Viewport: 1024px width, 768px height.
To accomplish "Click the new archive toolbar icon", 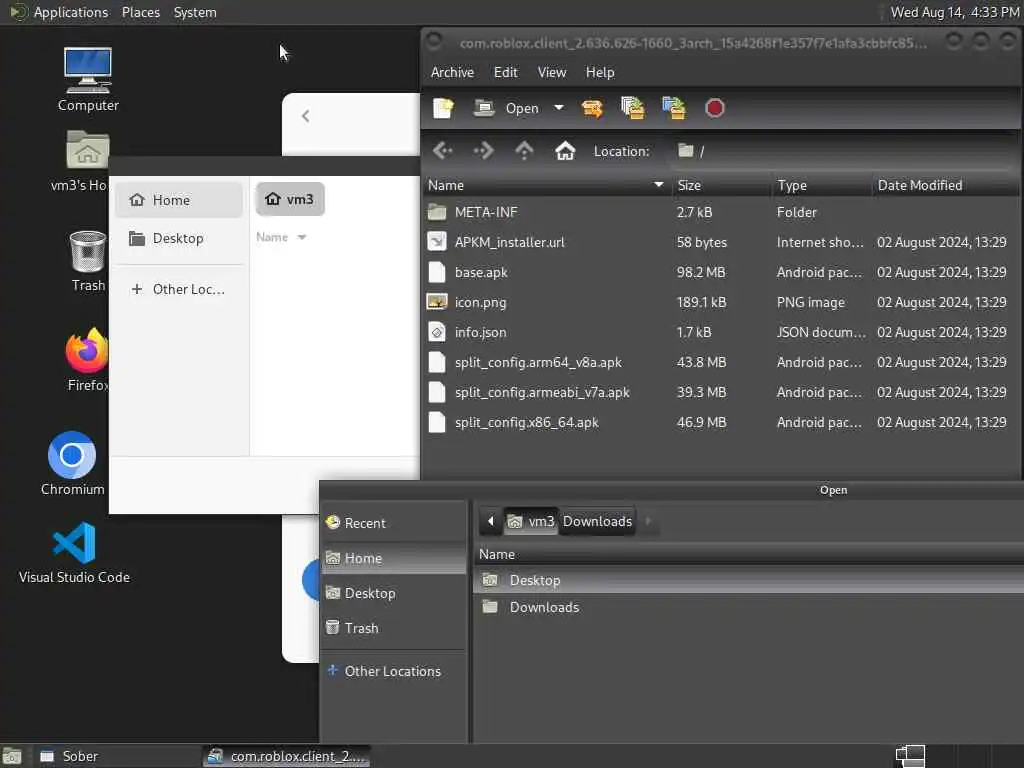I will pos(443,108).
